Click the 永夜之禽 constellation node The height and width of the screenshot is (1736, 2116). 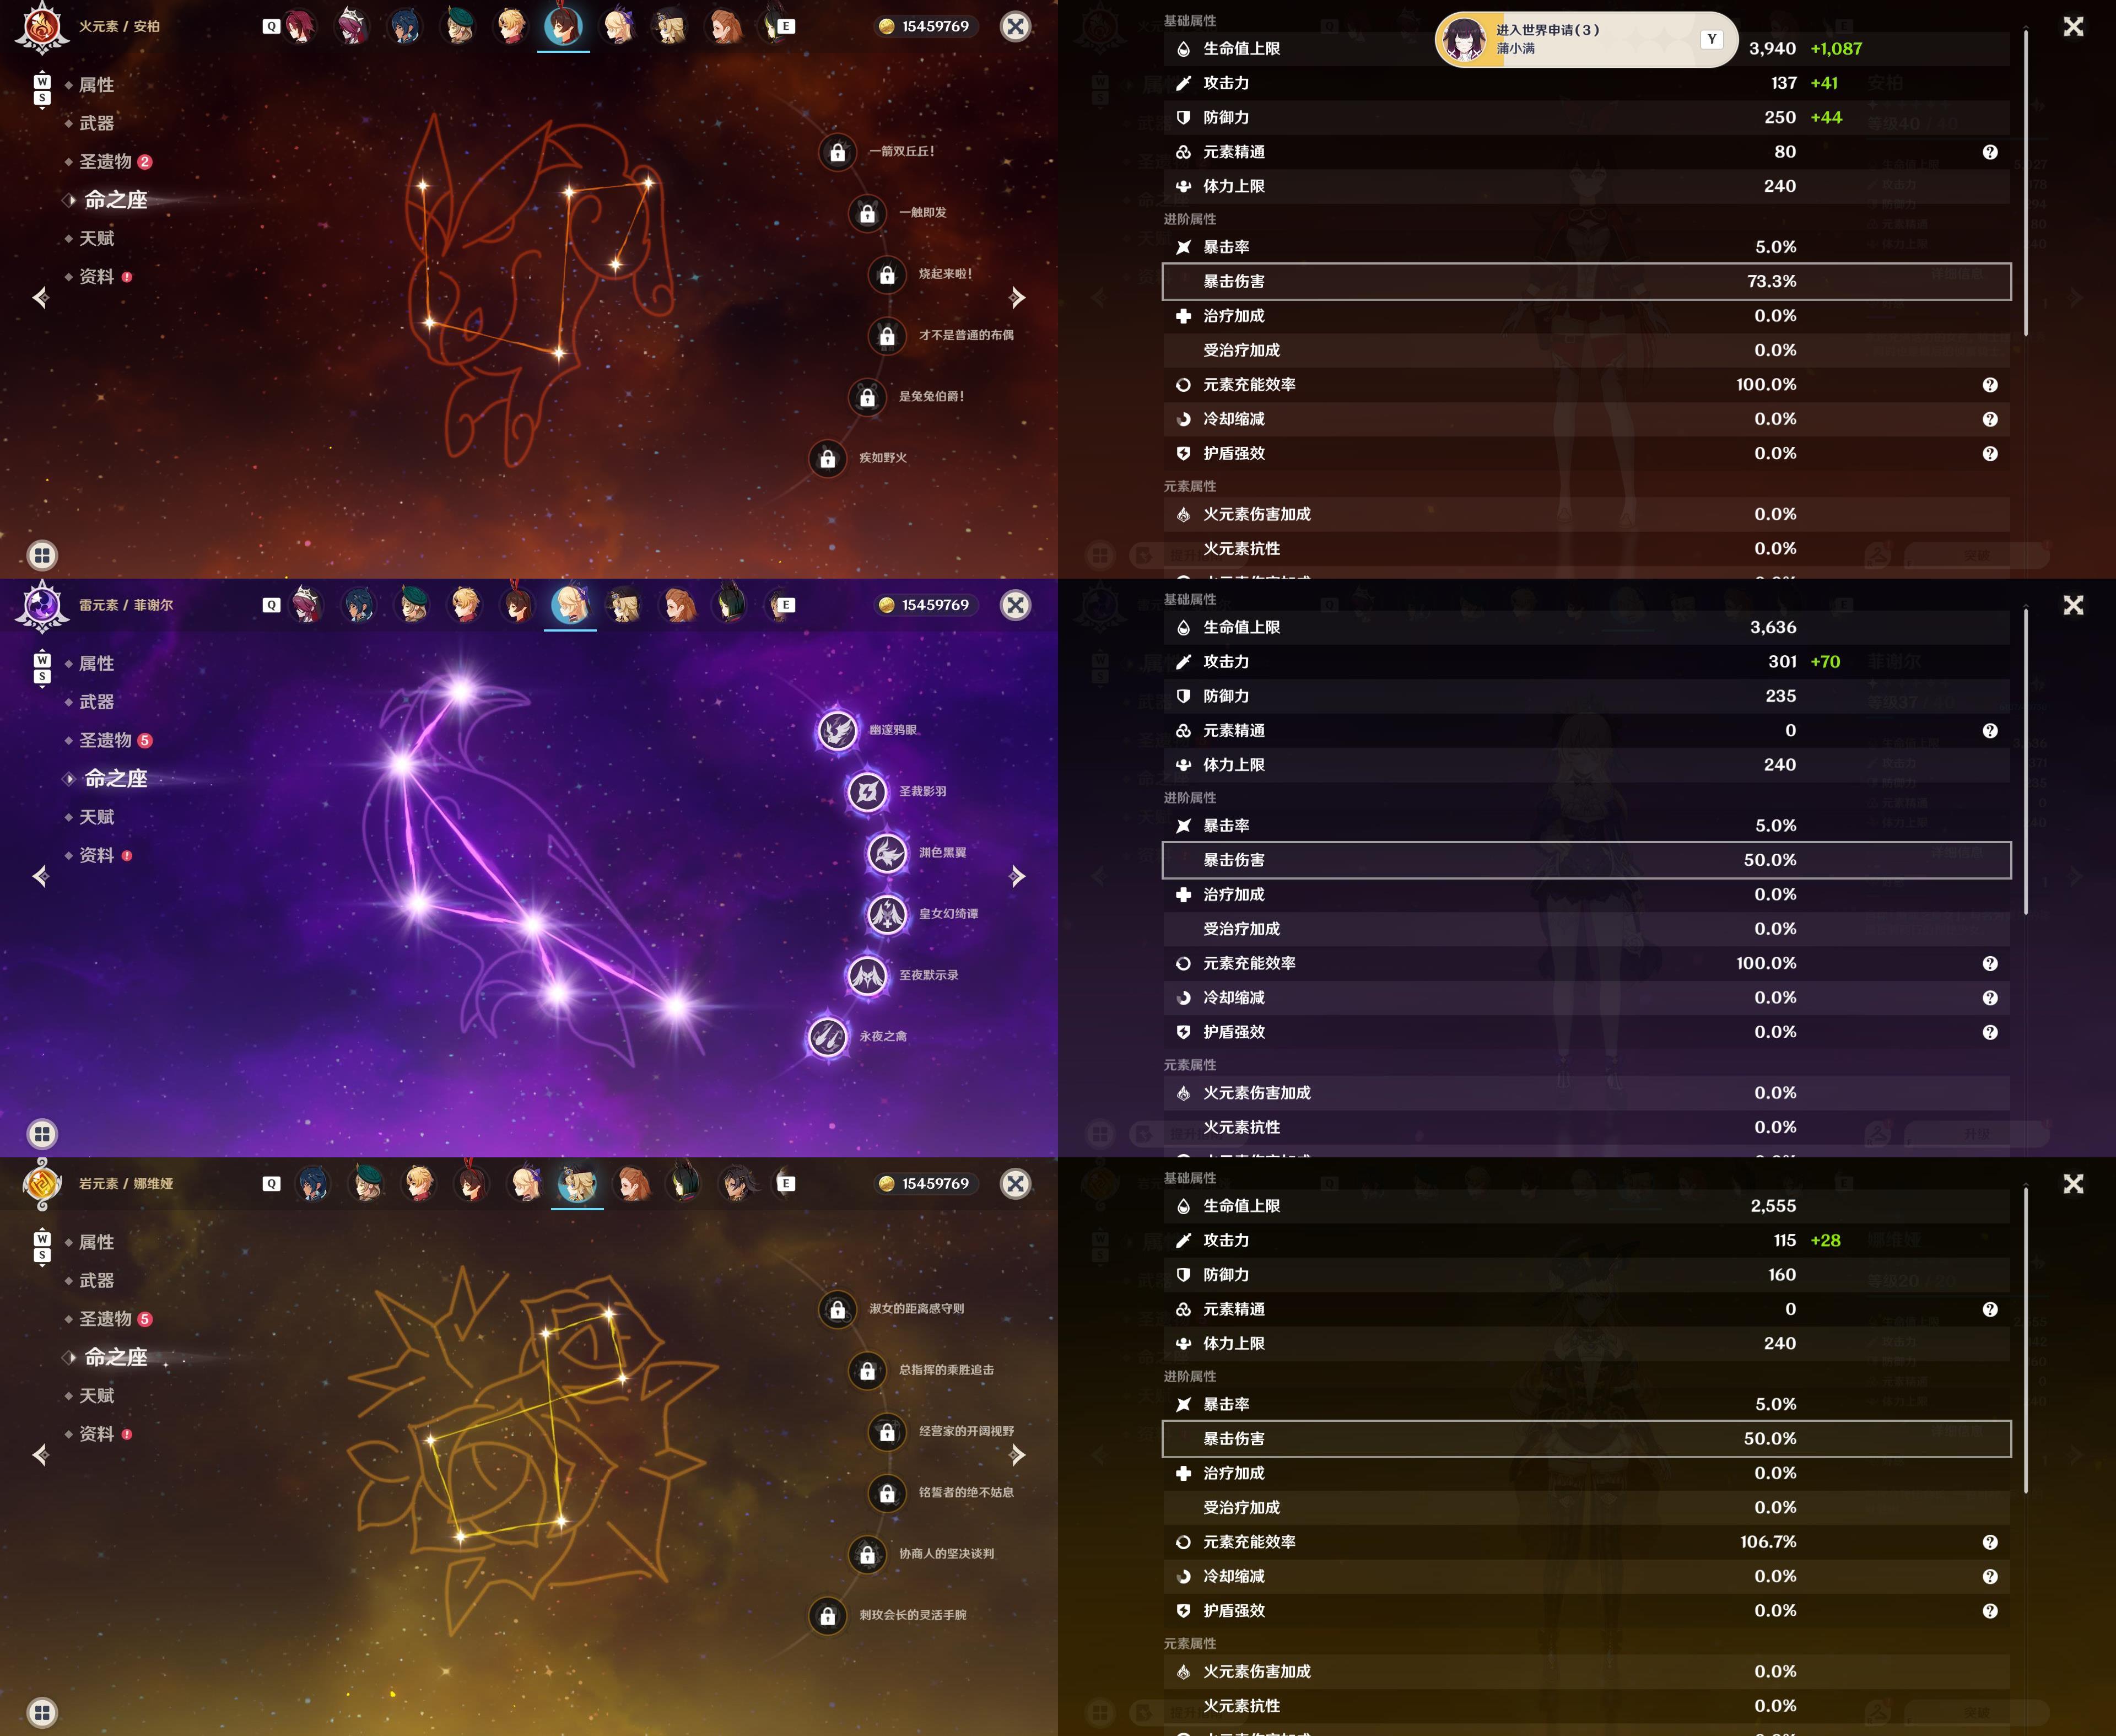[828, 1037]
